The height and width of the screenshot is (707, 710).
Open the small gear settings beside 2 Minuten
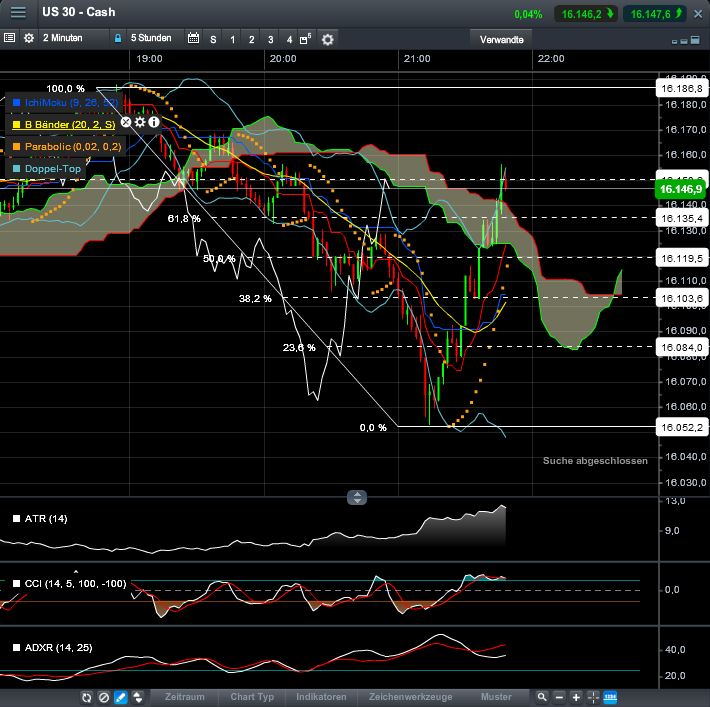29,38
